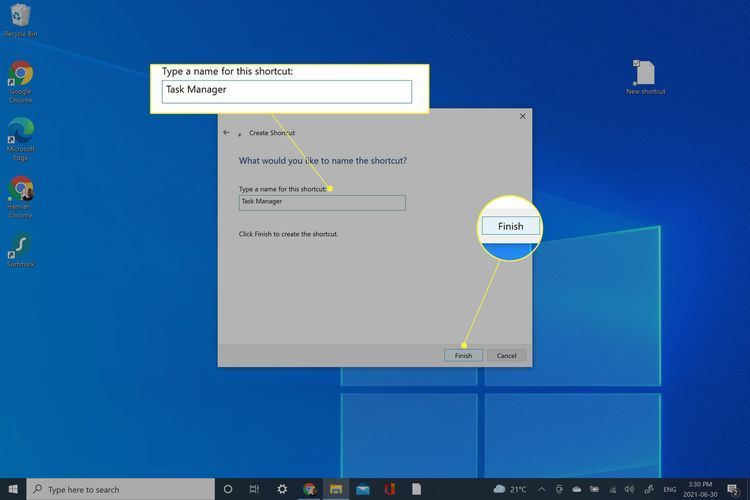
Task: Open the weather widget showing 21°C
Action: click(x=508, y=489)
